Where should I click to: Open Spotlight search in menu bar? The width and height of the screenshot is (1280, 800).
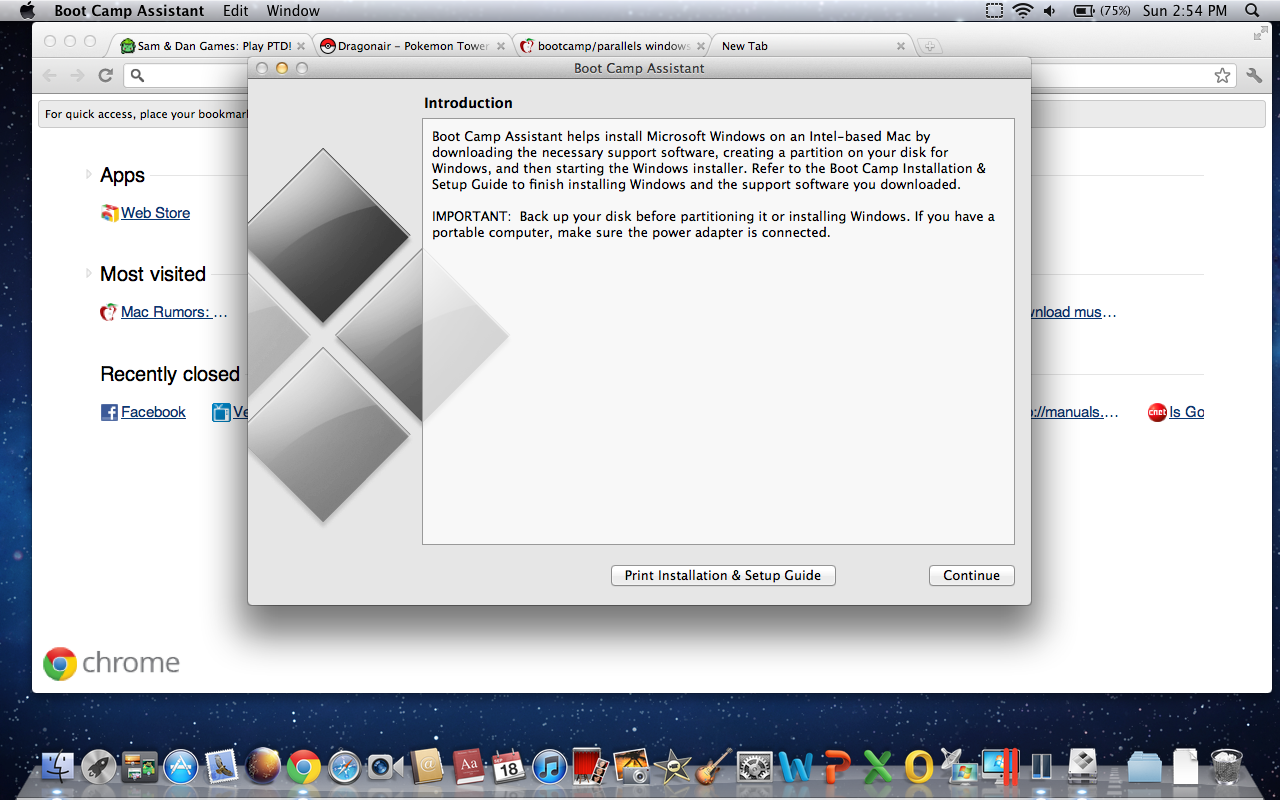point(1252,11)
